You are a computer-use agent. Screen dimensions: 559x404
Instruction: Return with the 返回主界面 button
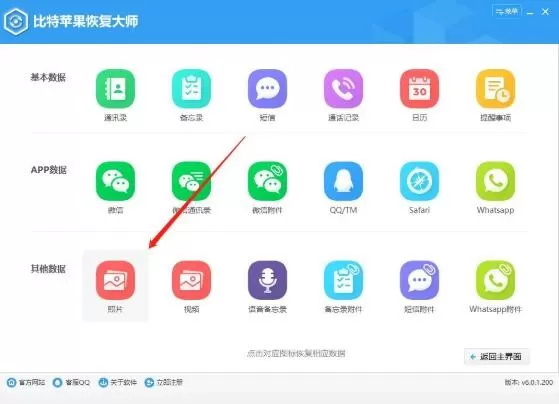[x=497, y=356]
